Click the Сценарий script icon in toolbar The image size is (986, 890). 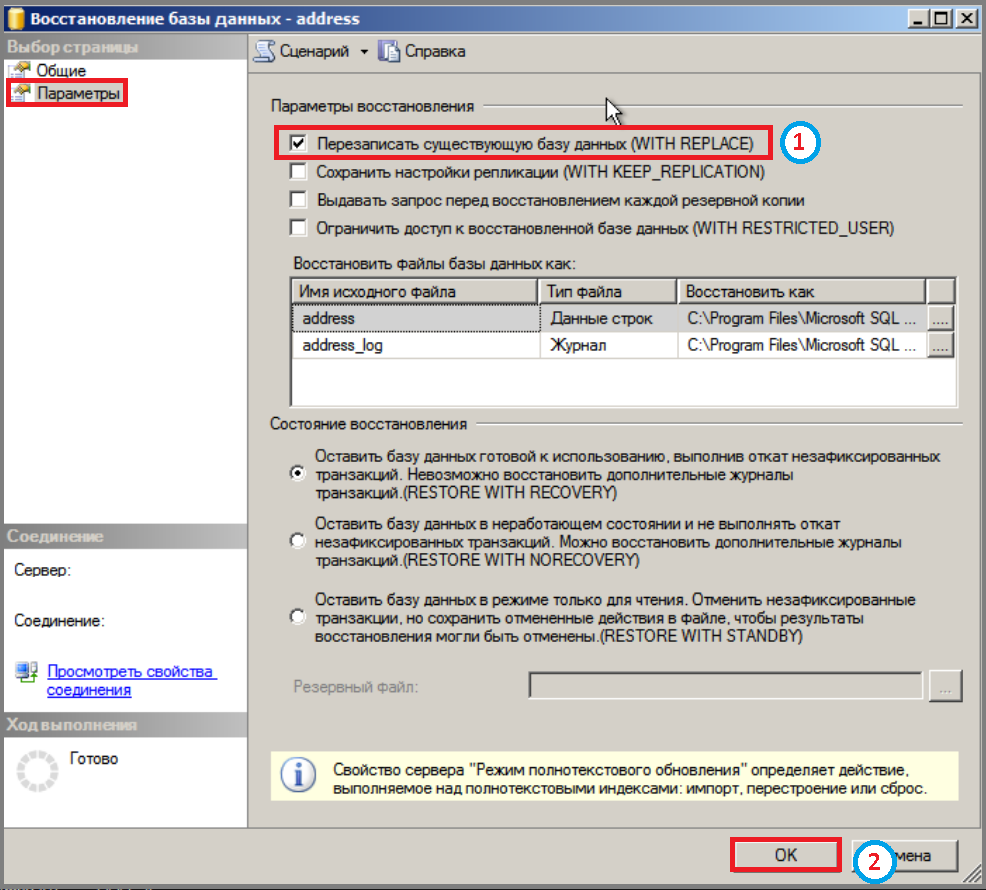click(265, 52)
